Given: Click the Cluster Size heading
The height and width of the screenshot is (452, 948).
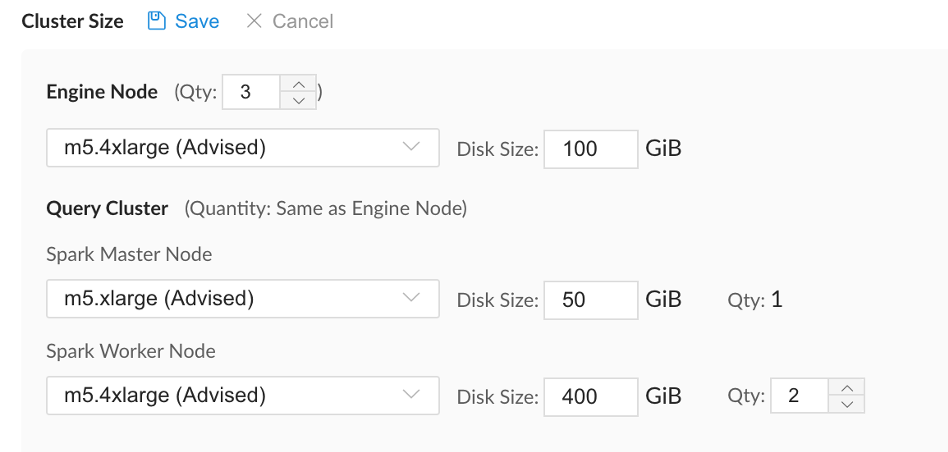Looking at the screenshot, I should click(73, 22).
